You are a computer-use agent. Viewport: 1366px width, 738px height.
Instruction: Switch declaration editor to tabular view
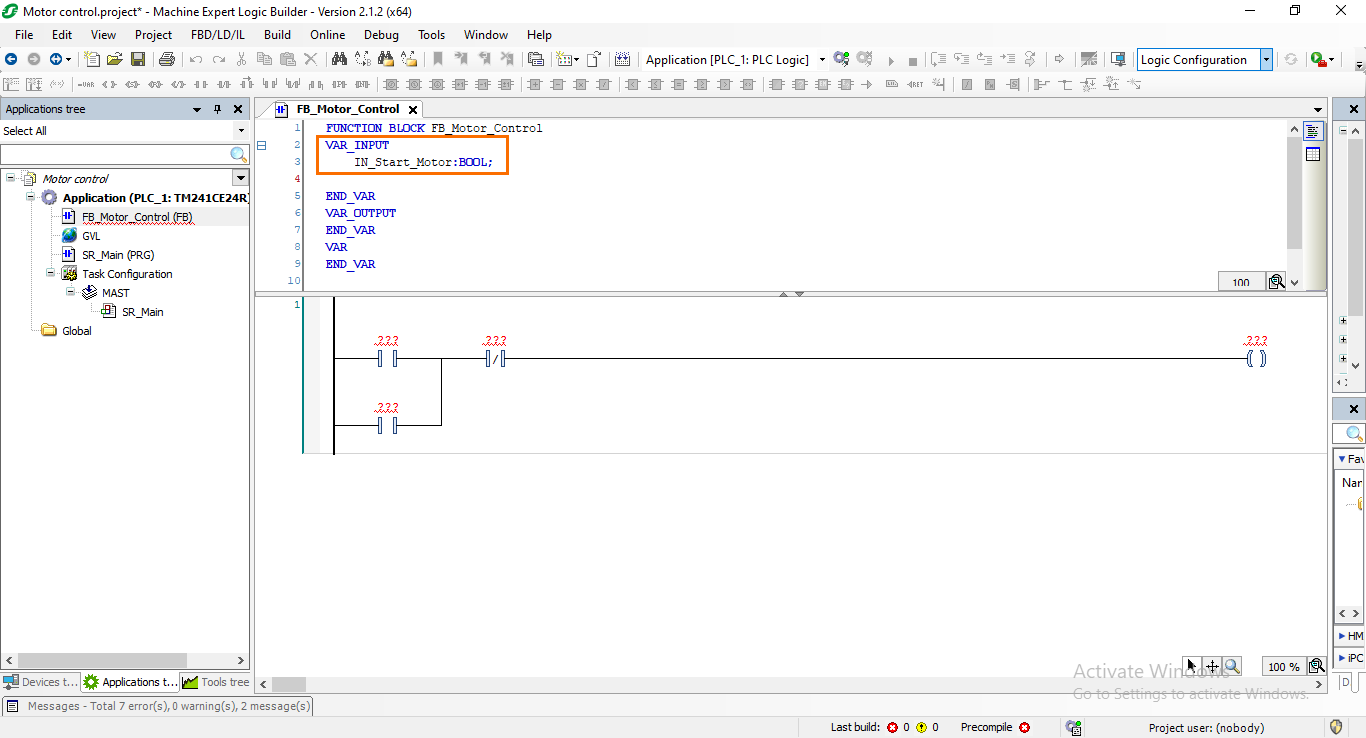pyautogui.click(x=1313, y=154)
